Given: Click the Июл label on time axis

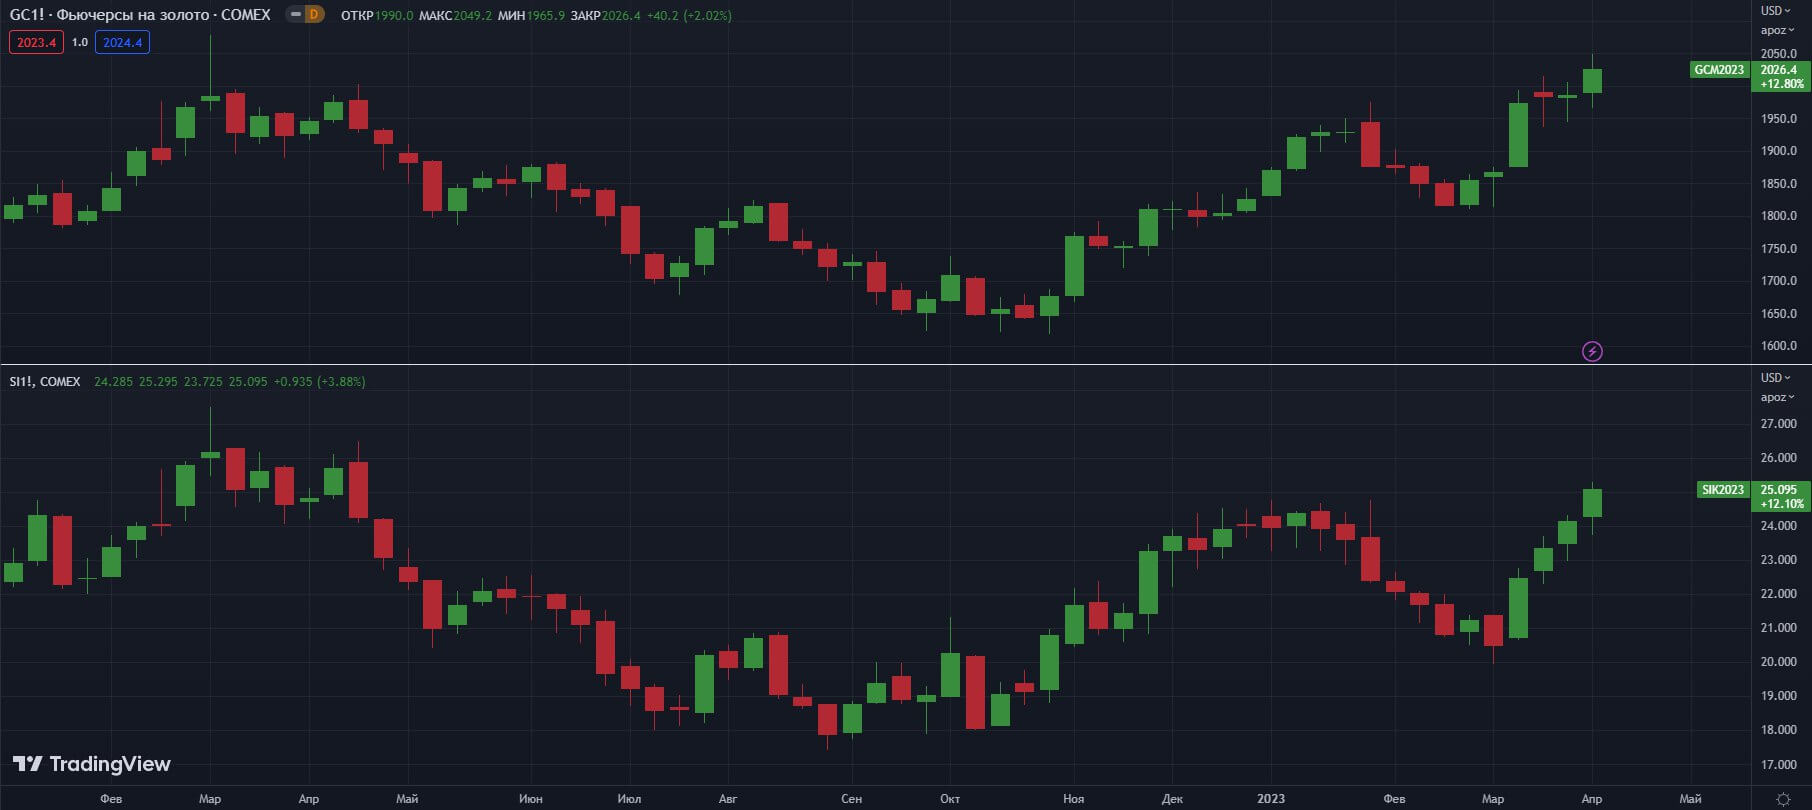Looking at the screenshot, I should tap(629, 799).
